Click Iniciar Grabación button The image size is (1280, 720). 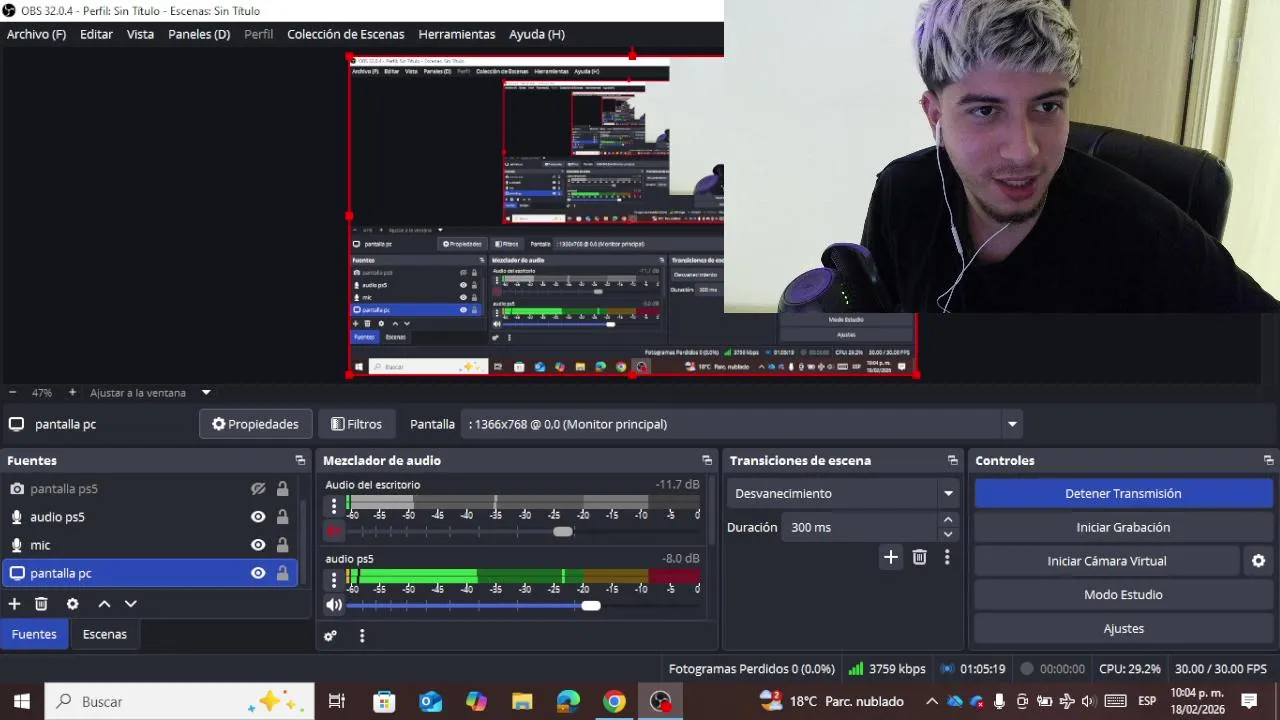click(1123, 527)
